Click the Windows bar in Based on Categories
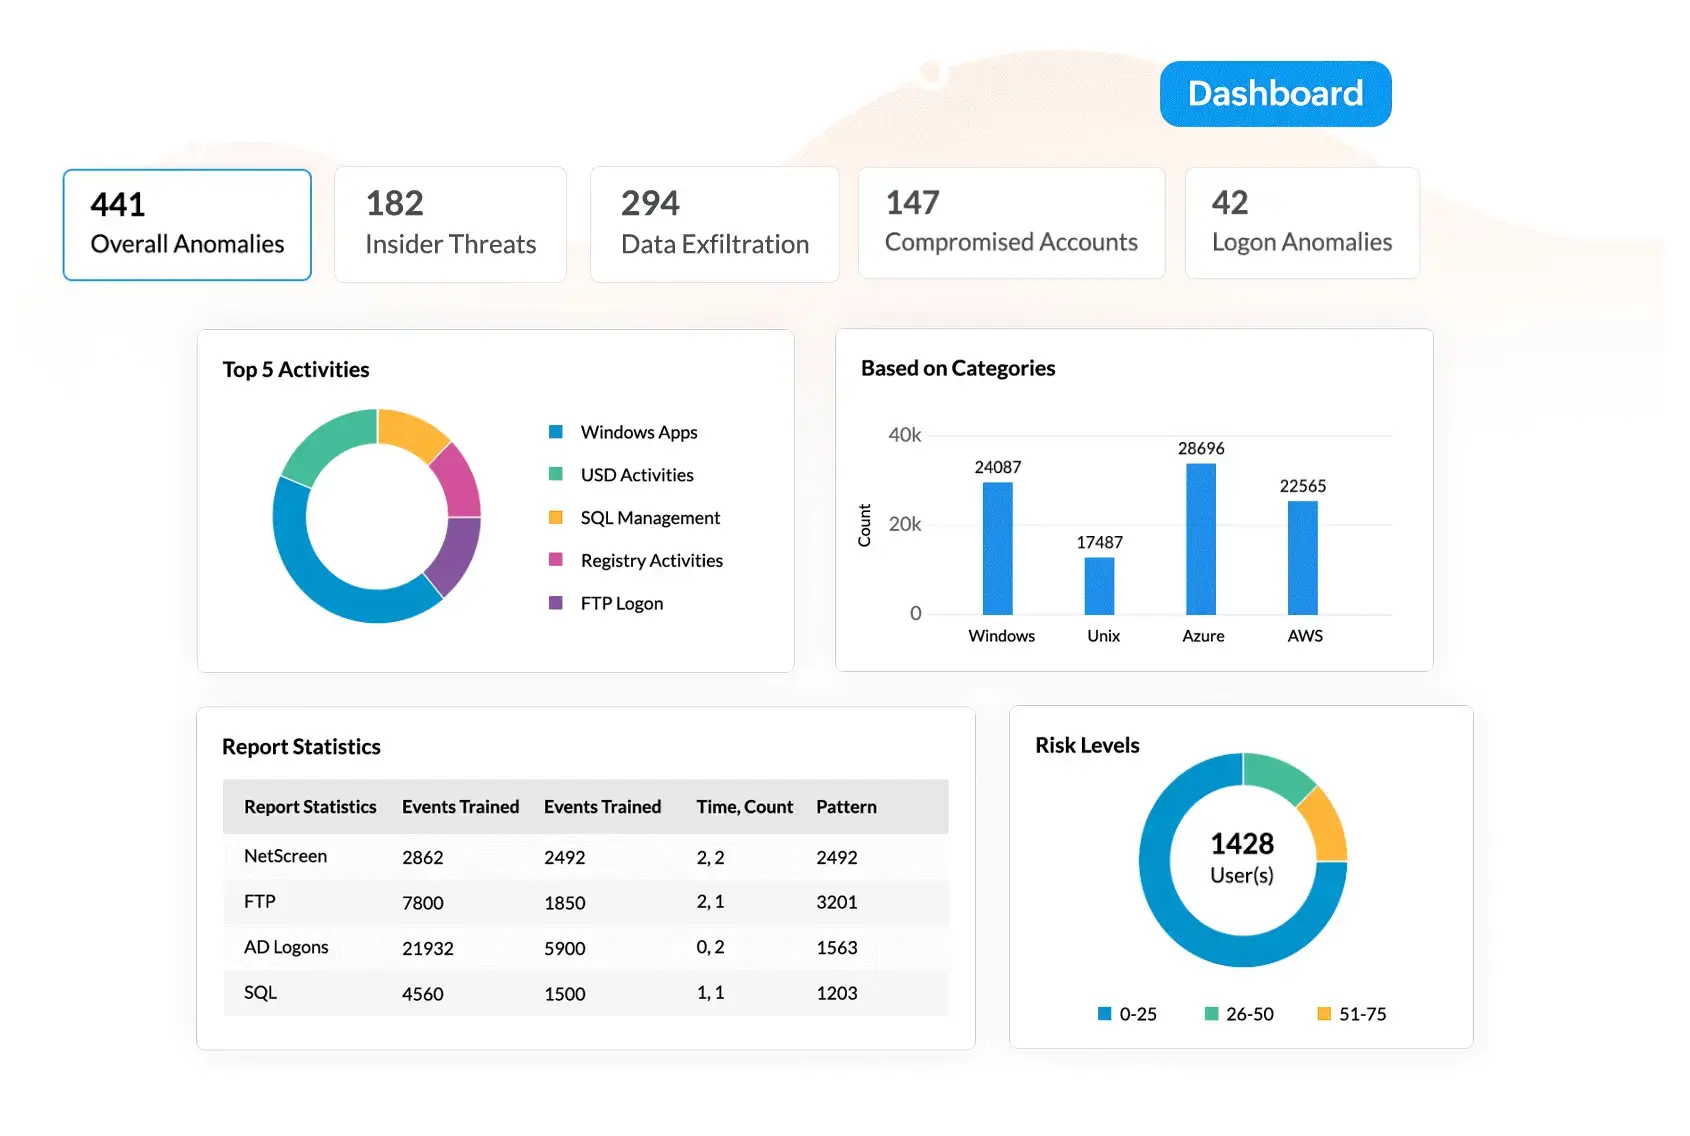 [x=997, y=548]
